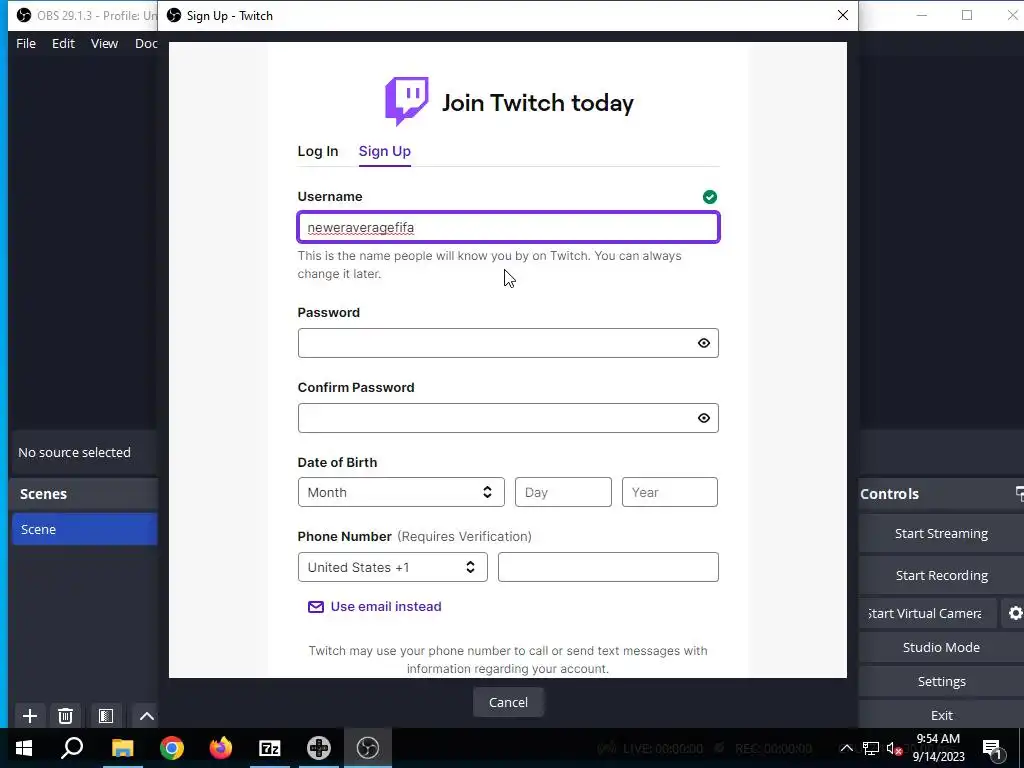
Task: Pop out the Controls dock icon
Action: tap(1019, 494)
